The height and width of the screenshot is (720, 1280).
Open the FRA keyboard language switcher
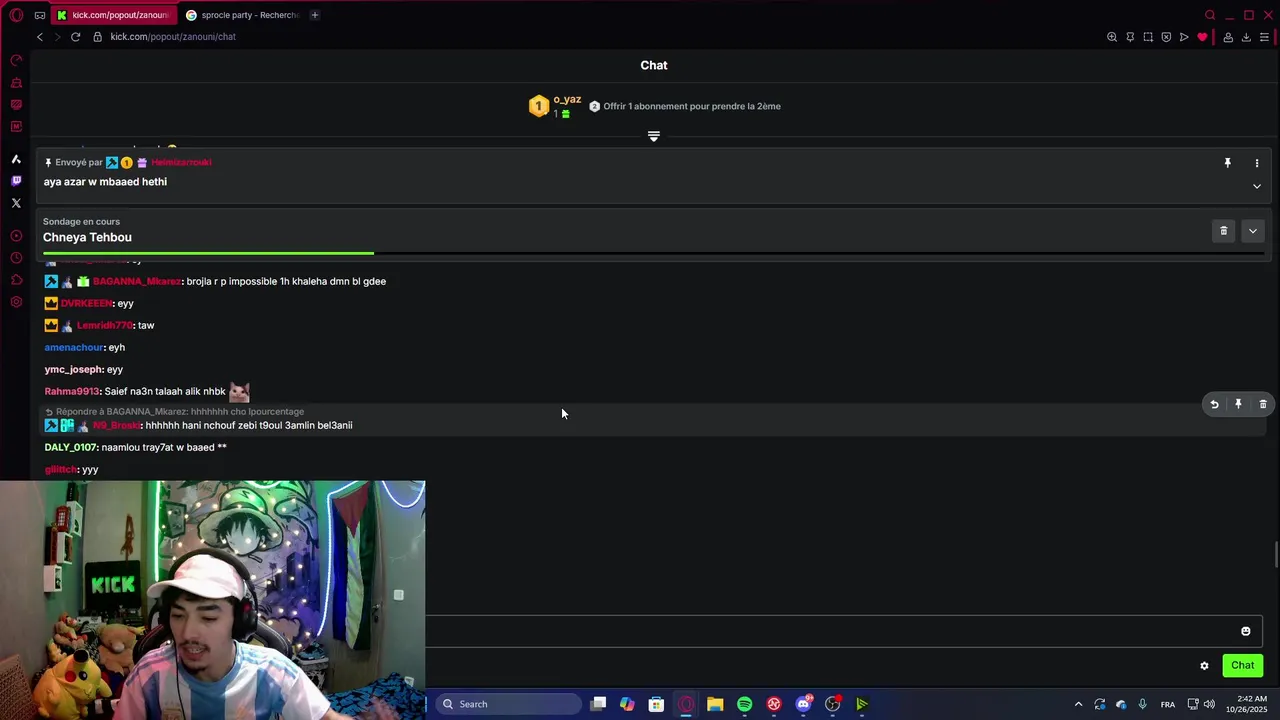pyautogui.click(x=1168, y=704)
